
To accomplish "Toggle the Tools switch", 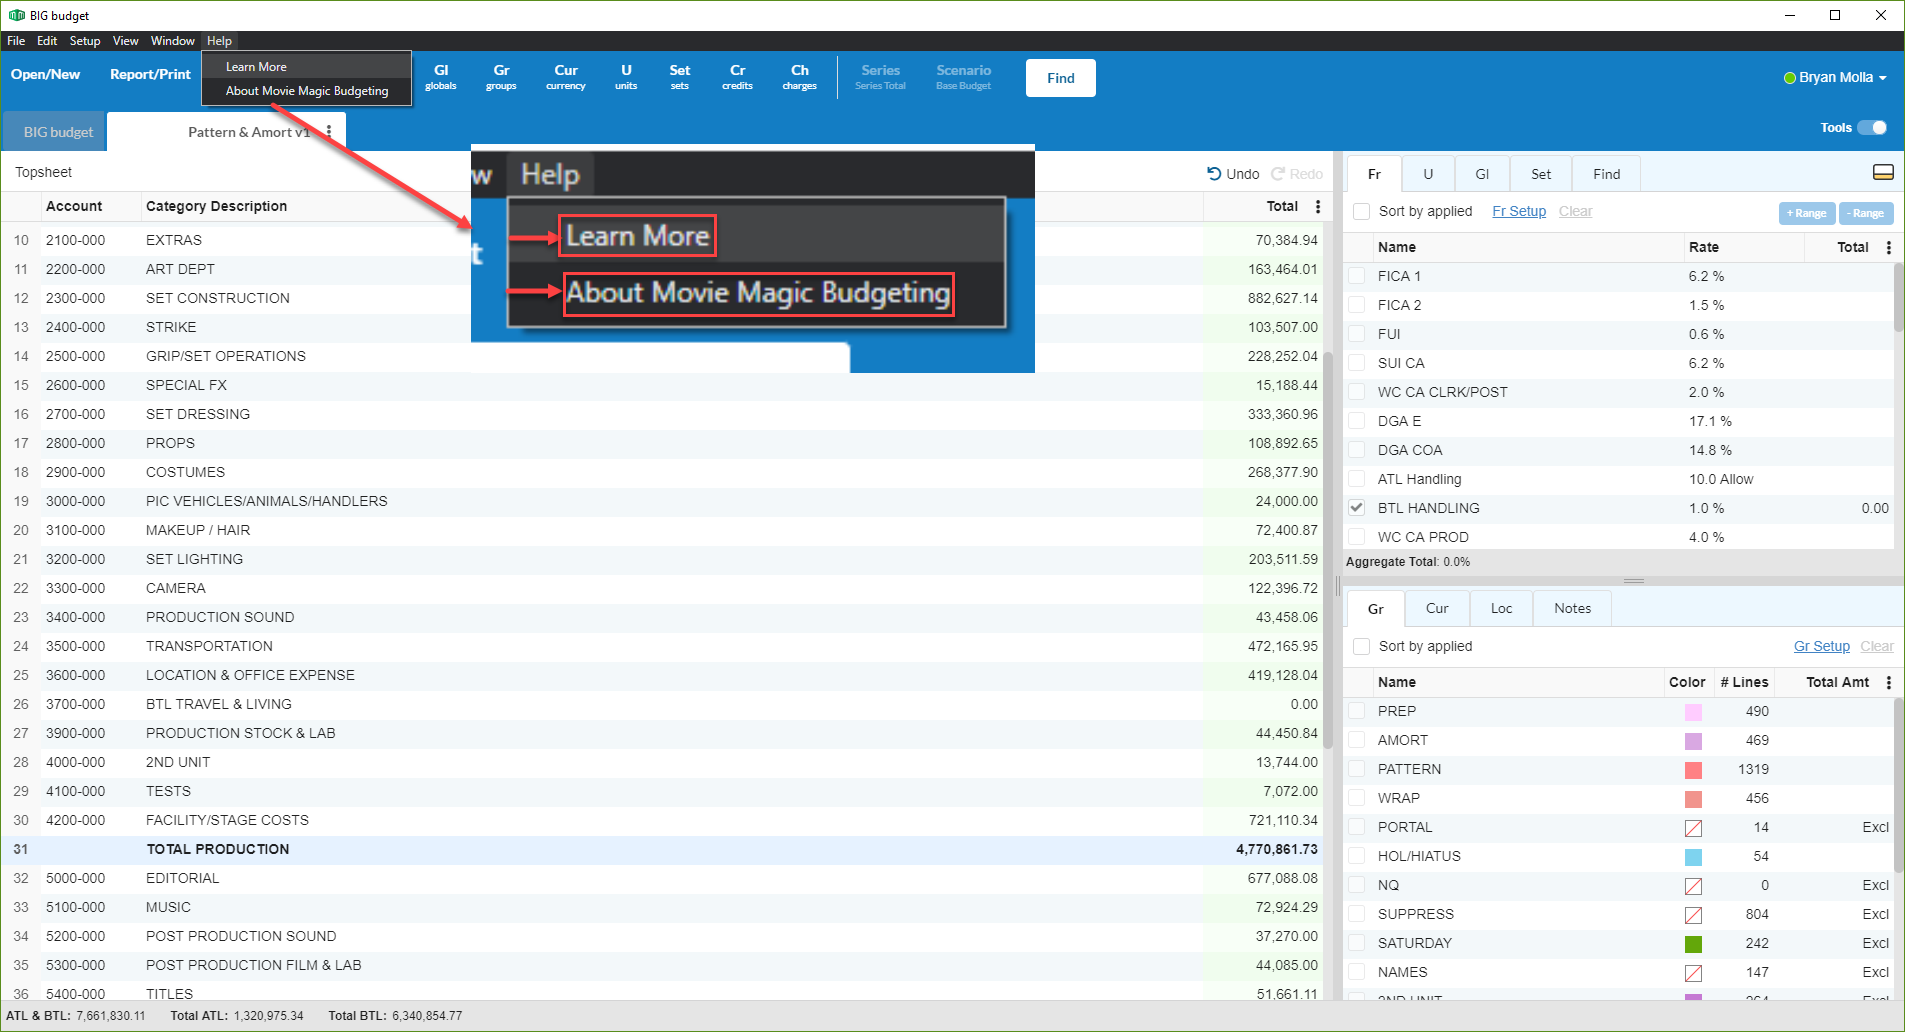I will coord(1872,127).
